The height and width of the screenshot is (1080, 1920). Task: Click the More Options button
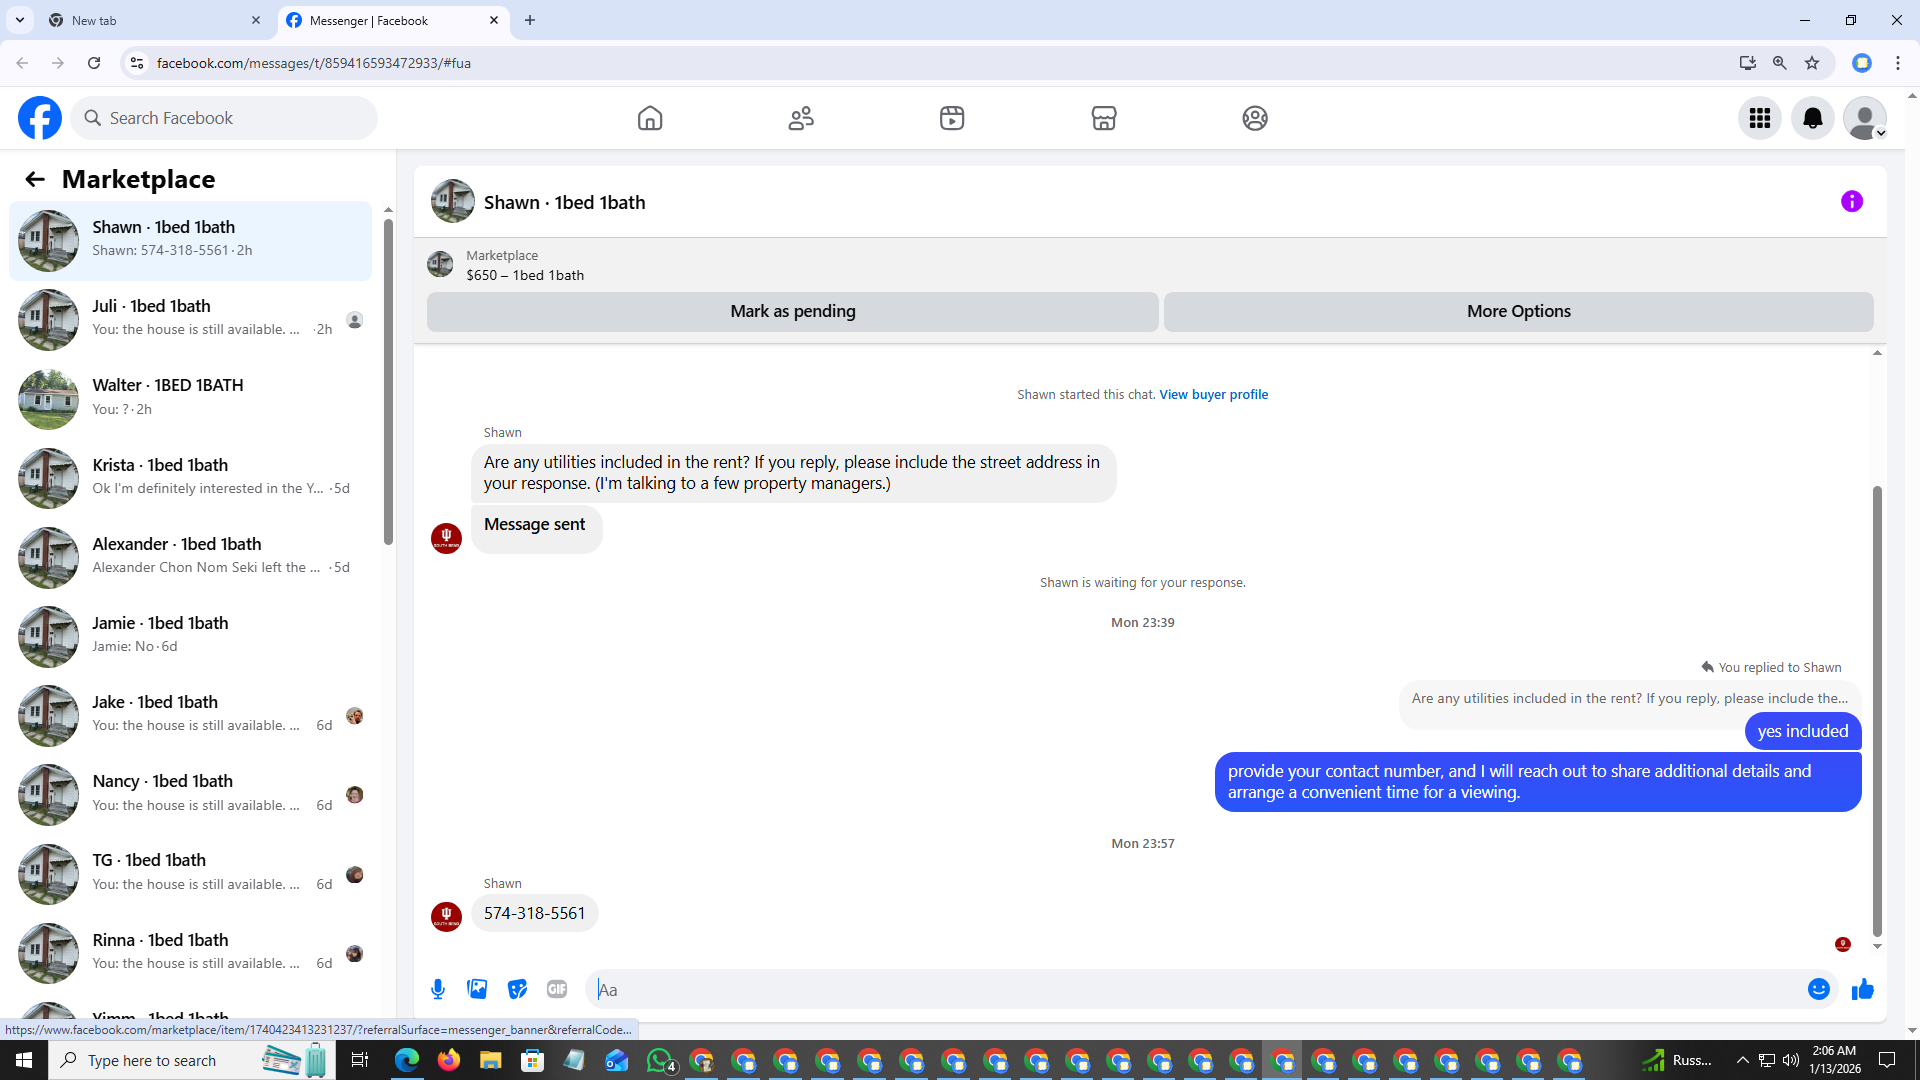click(x=1518, y=311)
